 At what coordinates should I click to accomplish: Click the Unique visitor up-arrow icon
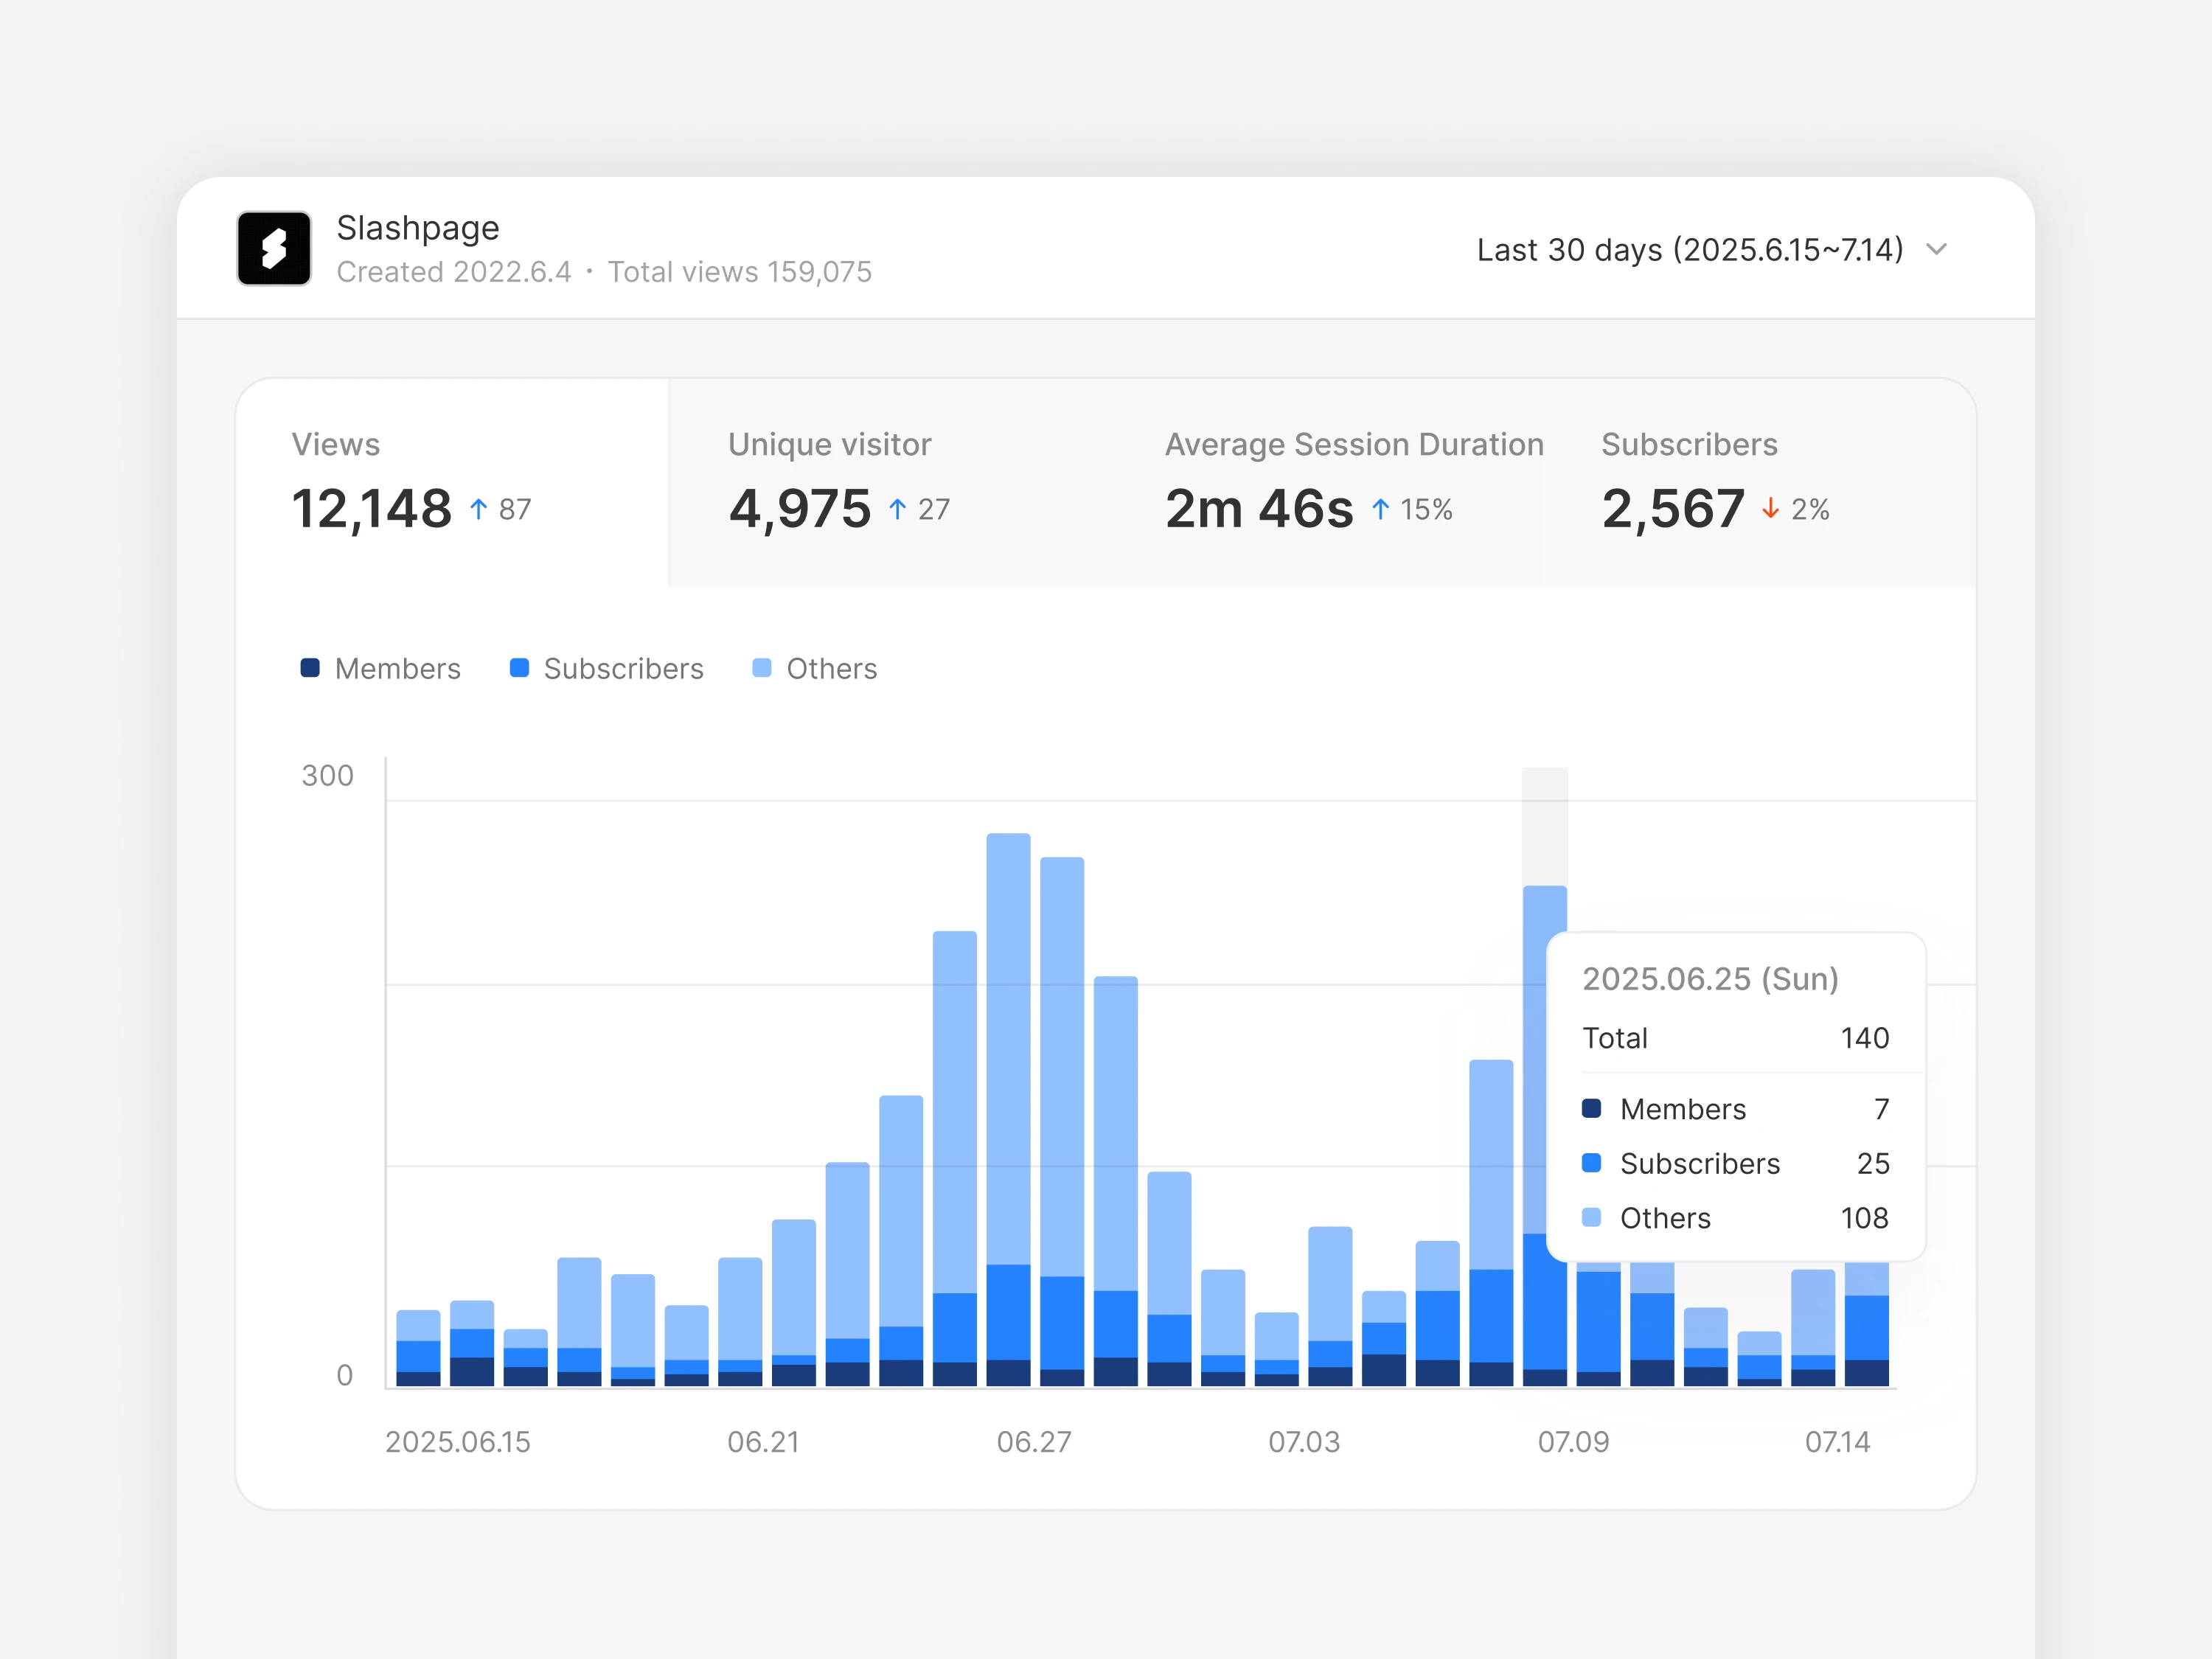(898, 509)
